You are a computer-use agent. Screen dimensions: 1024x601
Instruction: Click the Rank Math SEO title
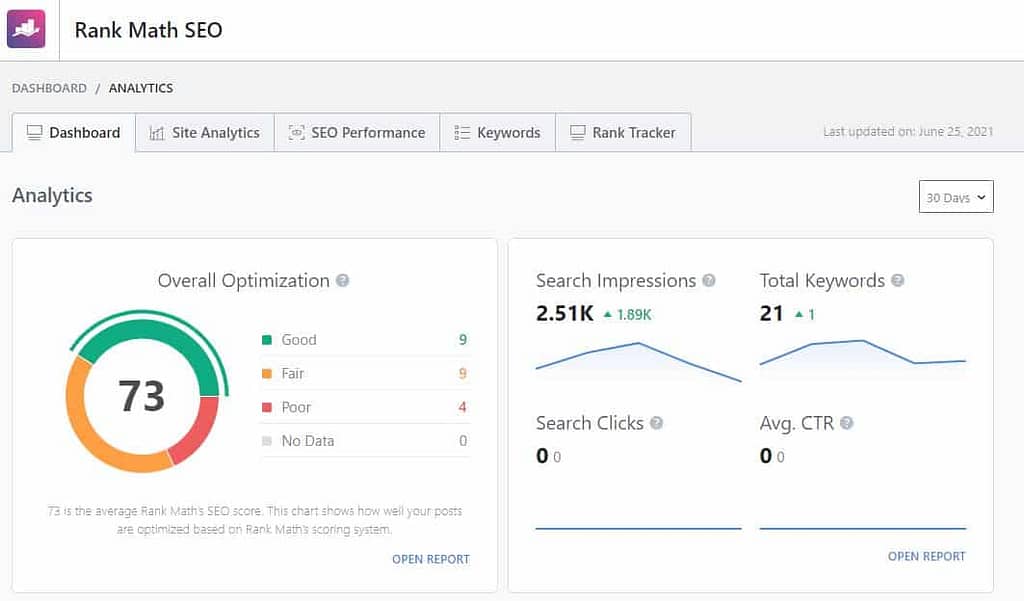point(148,30)
